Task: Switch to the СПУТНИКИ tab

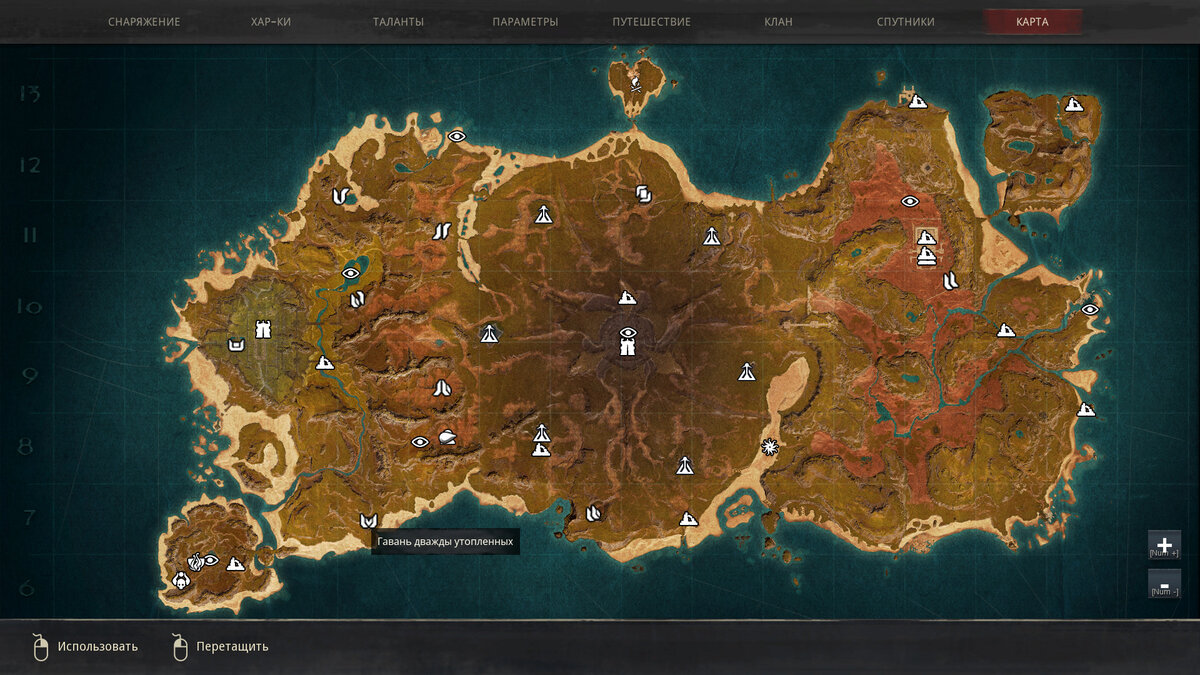Action: [906, 21]
